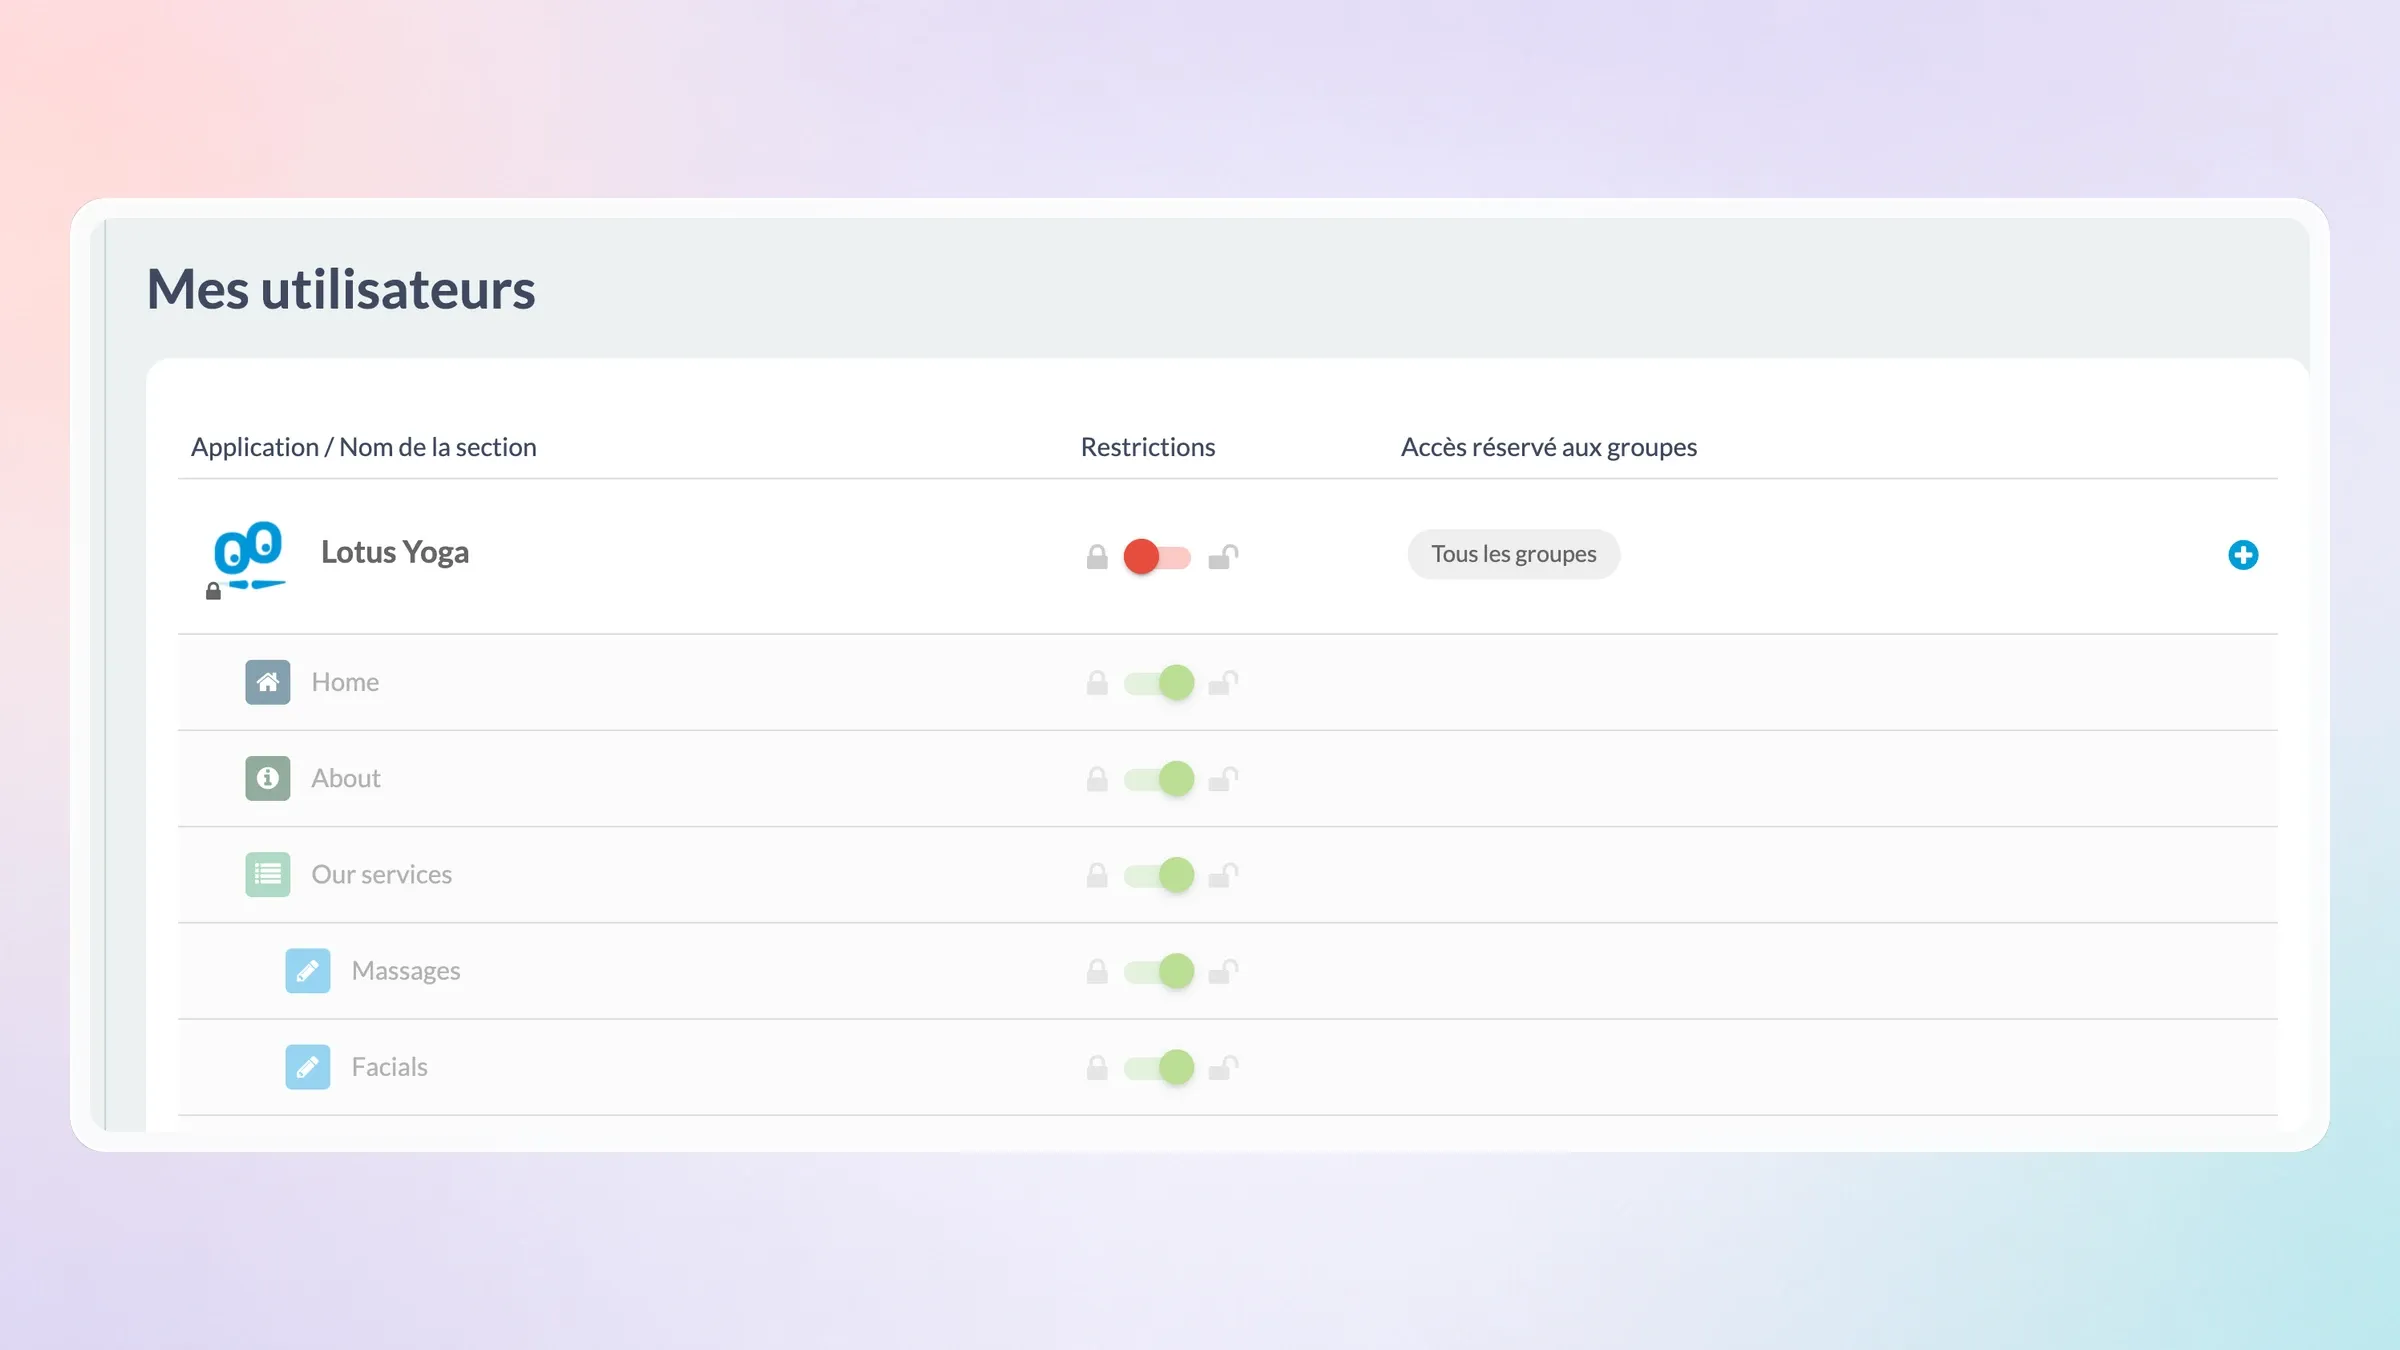
Task: Click the Our services list icon
Action: (268, 874)
